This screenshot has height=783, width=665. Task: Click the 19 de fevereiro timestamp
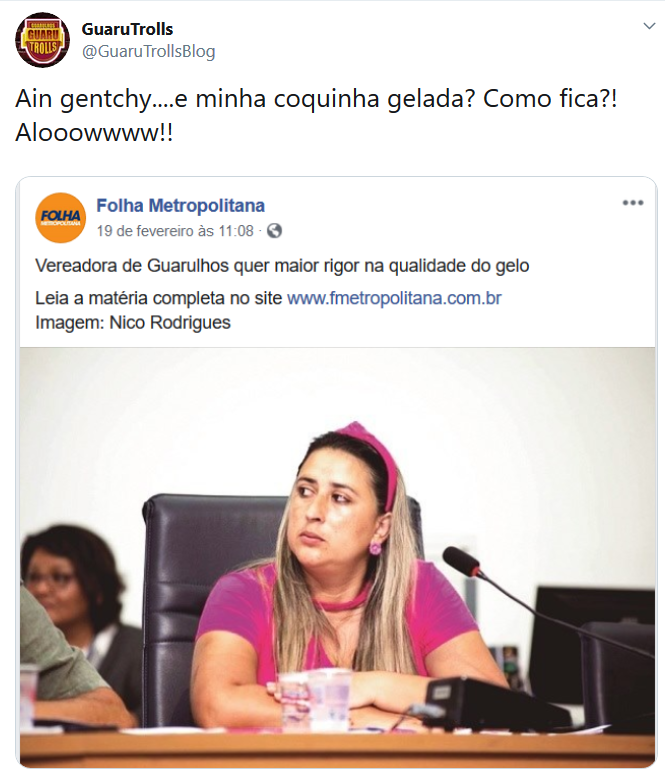coord(175,231)
